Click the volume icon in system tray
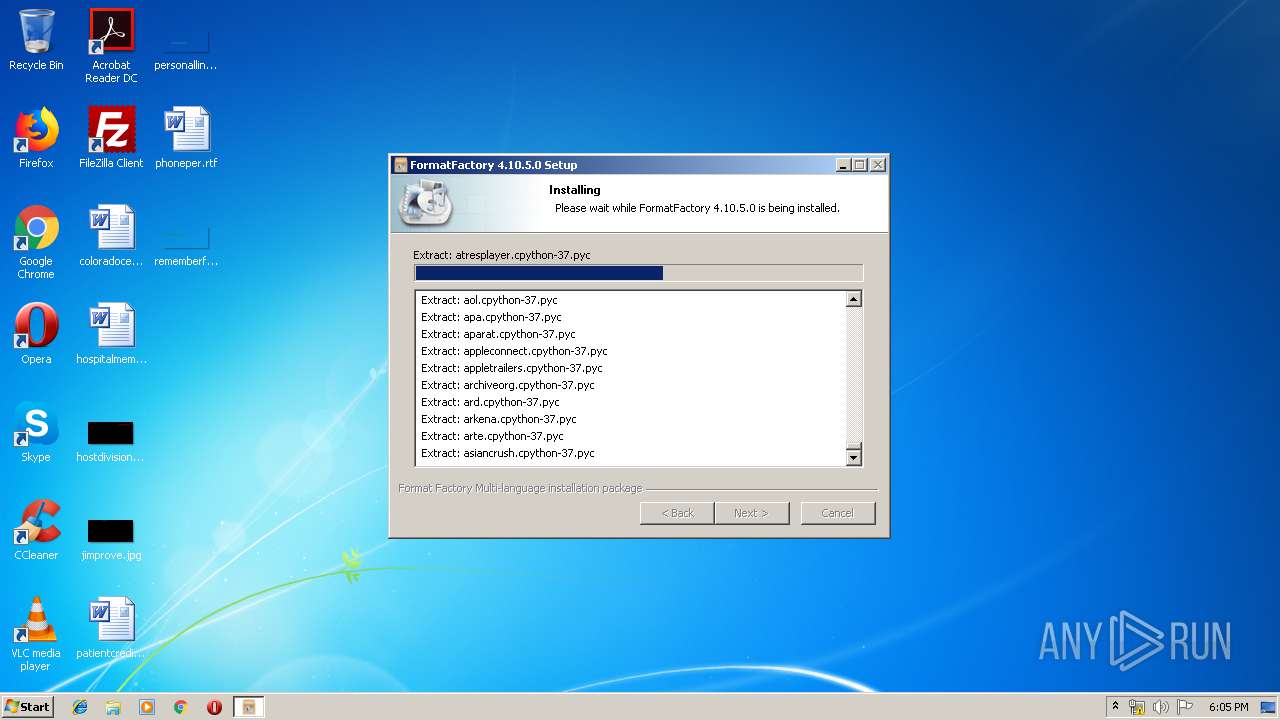This screenshot has height=720, width=1280. pyautogui.click(x=1160, y=707)
